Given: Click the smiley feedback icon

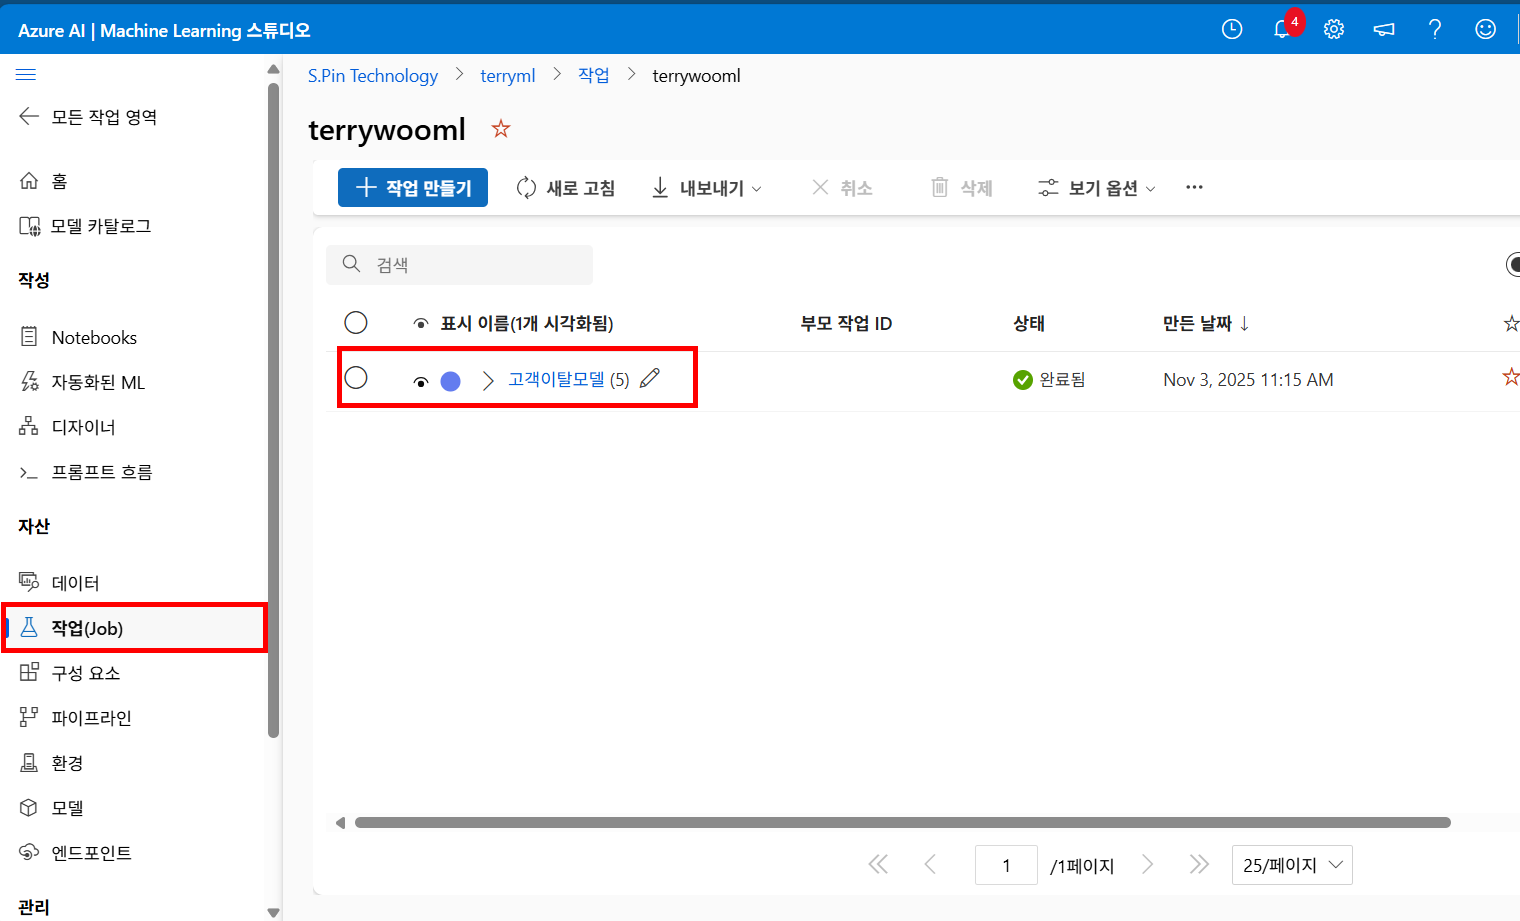Looking at the screenshot, I should coord(1486,30).
